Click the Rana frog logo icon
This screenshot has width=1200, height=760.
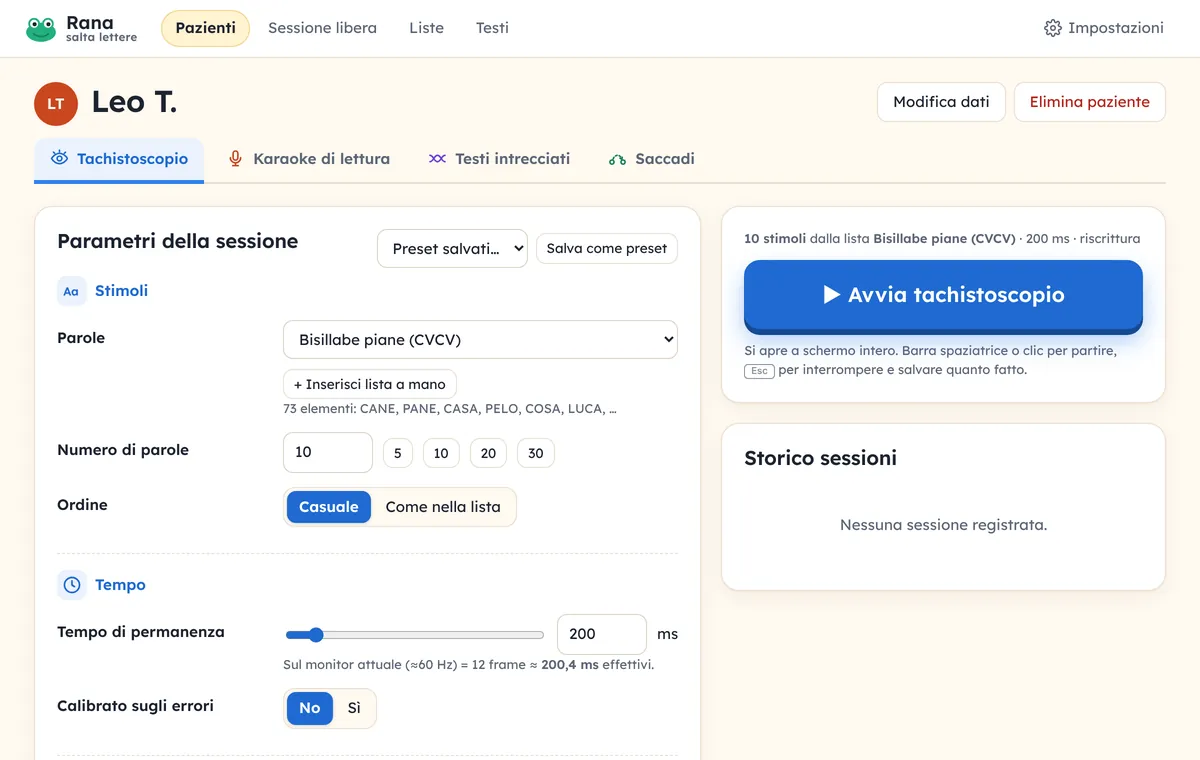[41, 29]
